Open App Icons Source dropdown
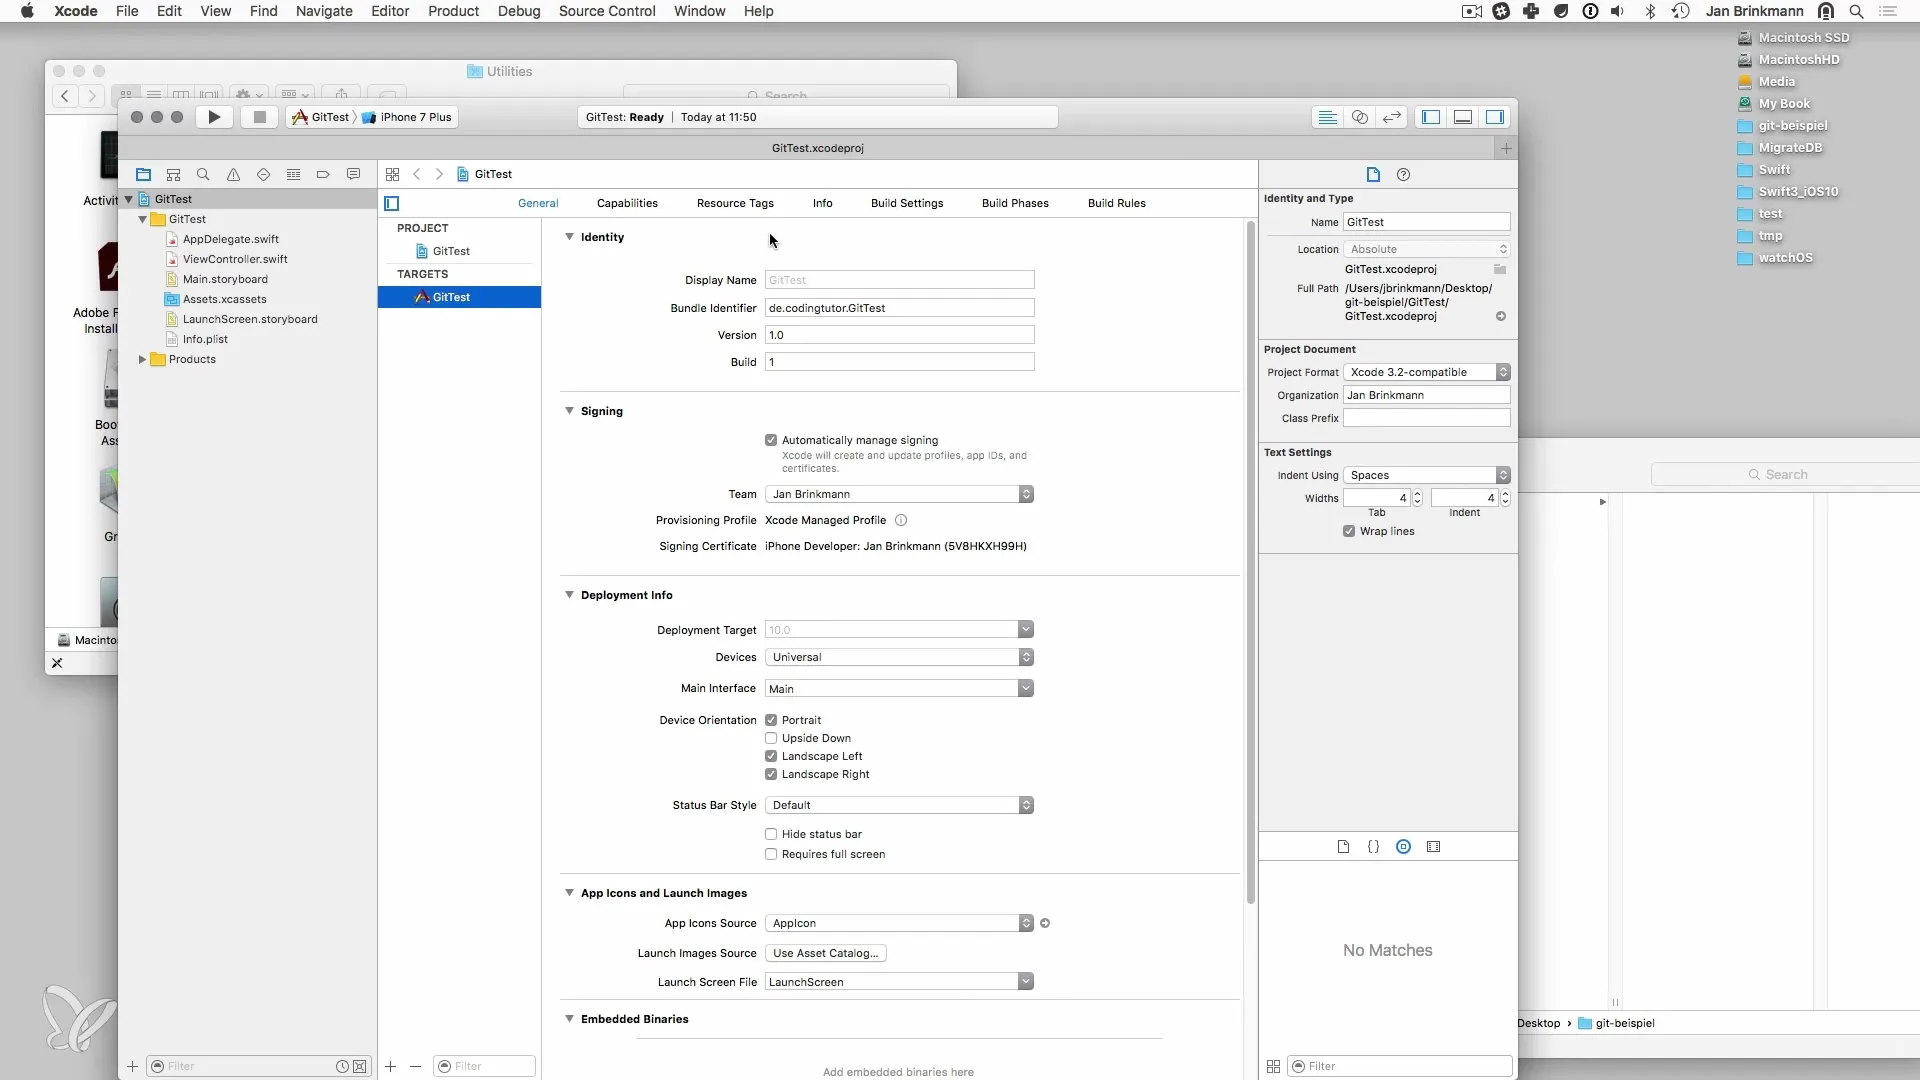The width and height of the screenshot is (1920, 1080). [899, 923]
